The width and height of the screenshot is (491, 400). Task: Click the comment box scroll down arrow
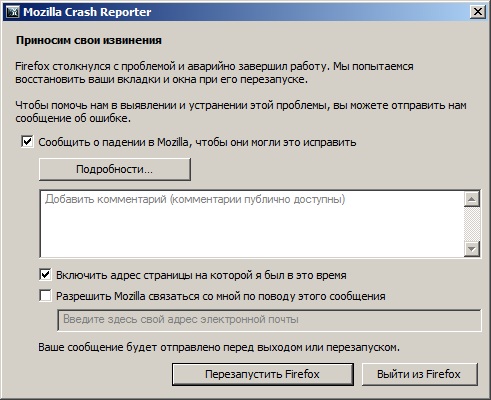point(472,249)
